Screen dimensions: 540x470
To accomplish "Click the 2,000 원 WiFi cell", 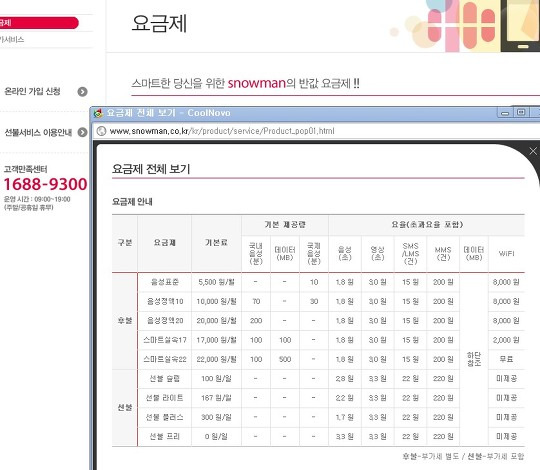I will point(506,340).
